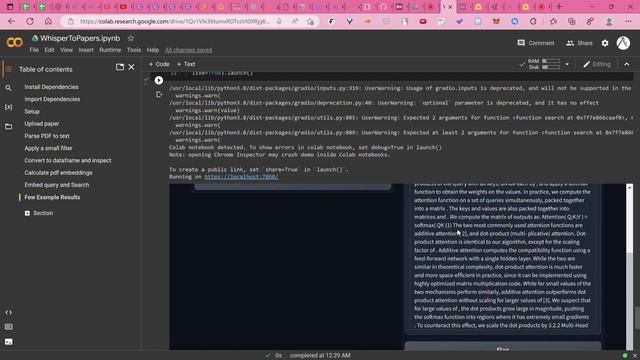
Task: Open the Runtime menu
Action: click(x=110, y=50)
